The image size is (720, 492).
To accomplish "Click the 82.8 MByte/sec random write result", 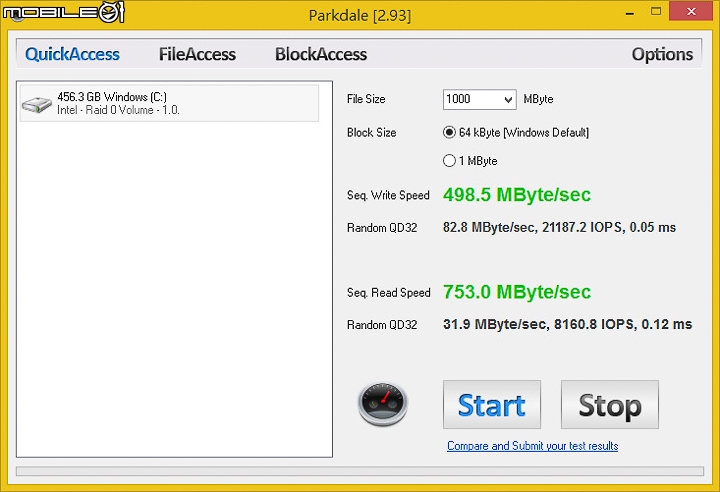I will (x=559, y=227).
